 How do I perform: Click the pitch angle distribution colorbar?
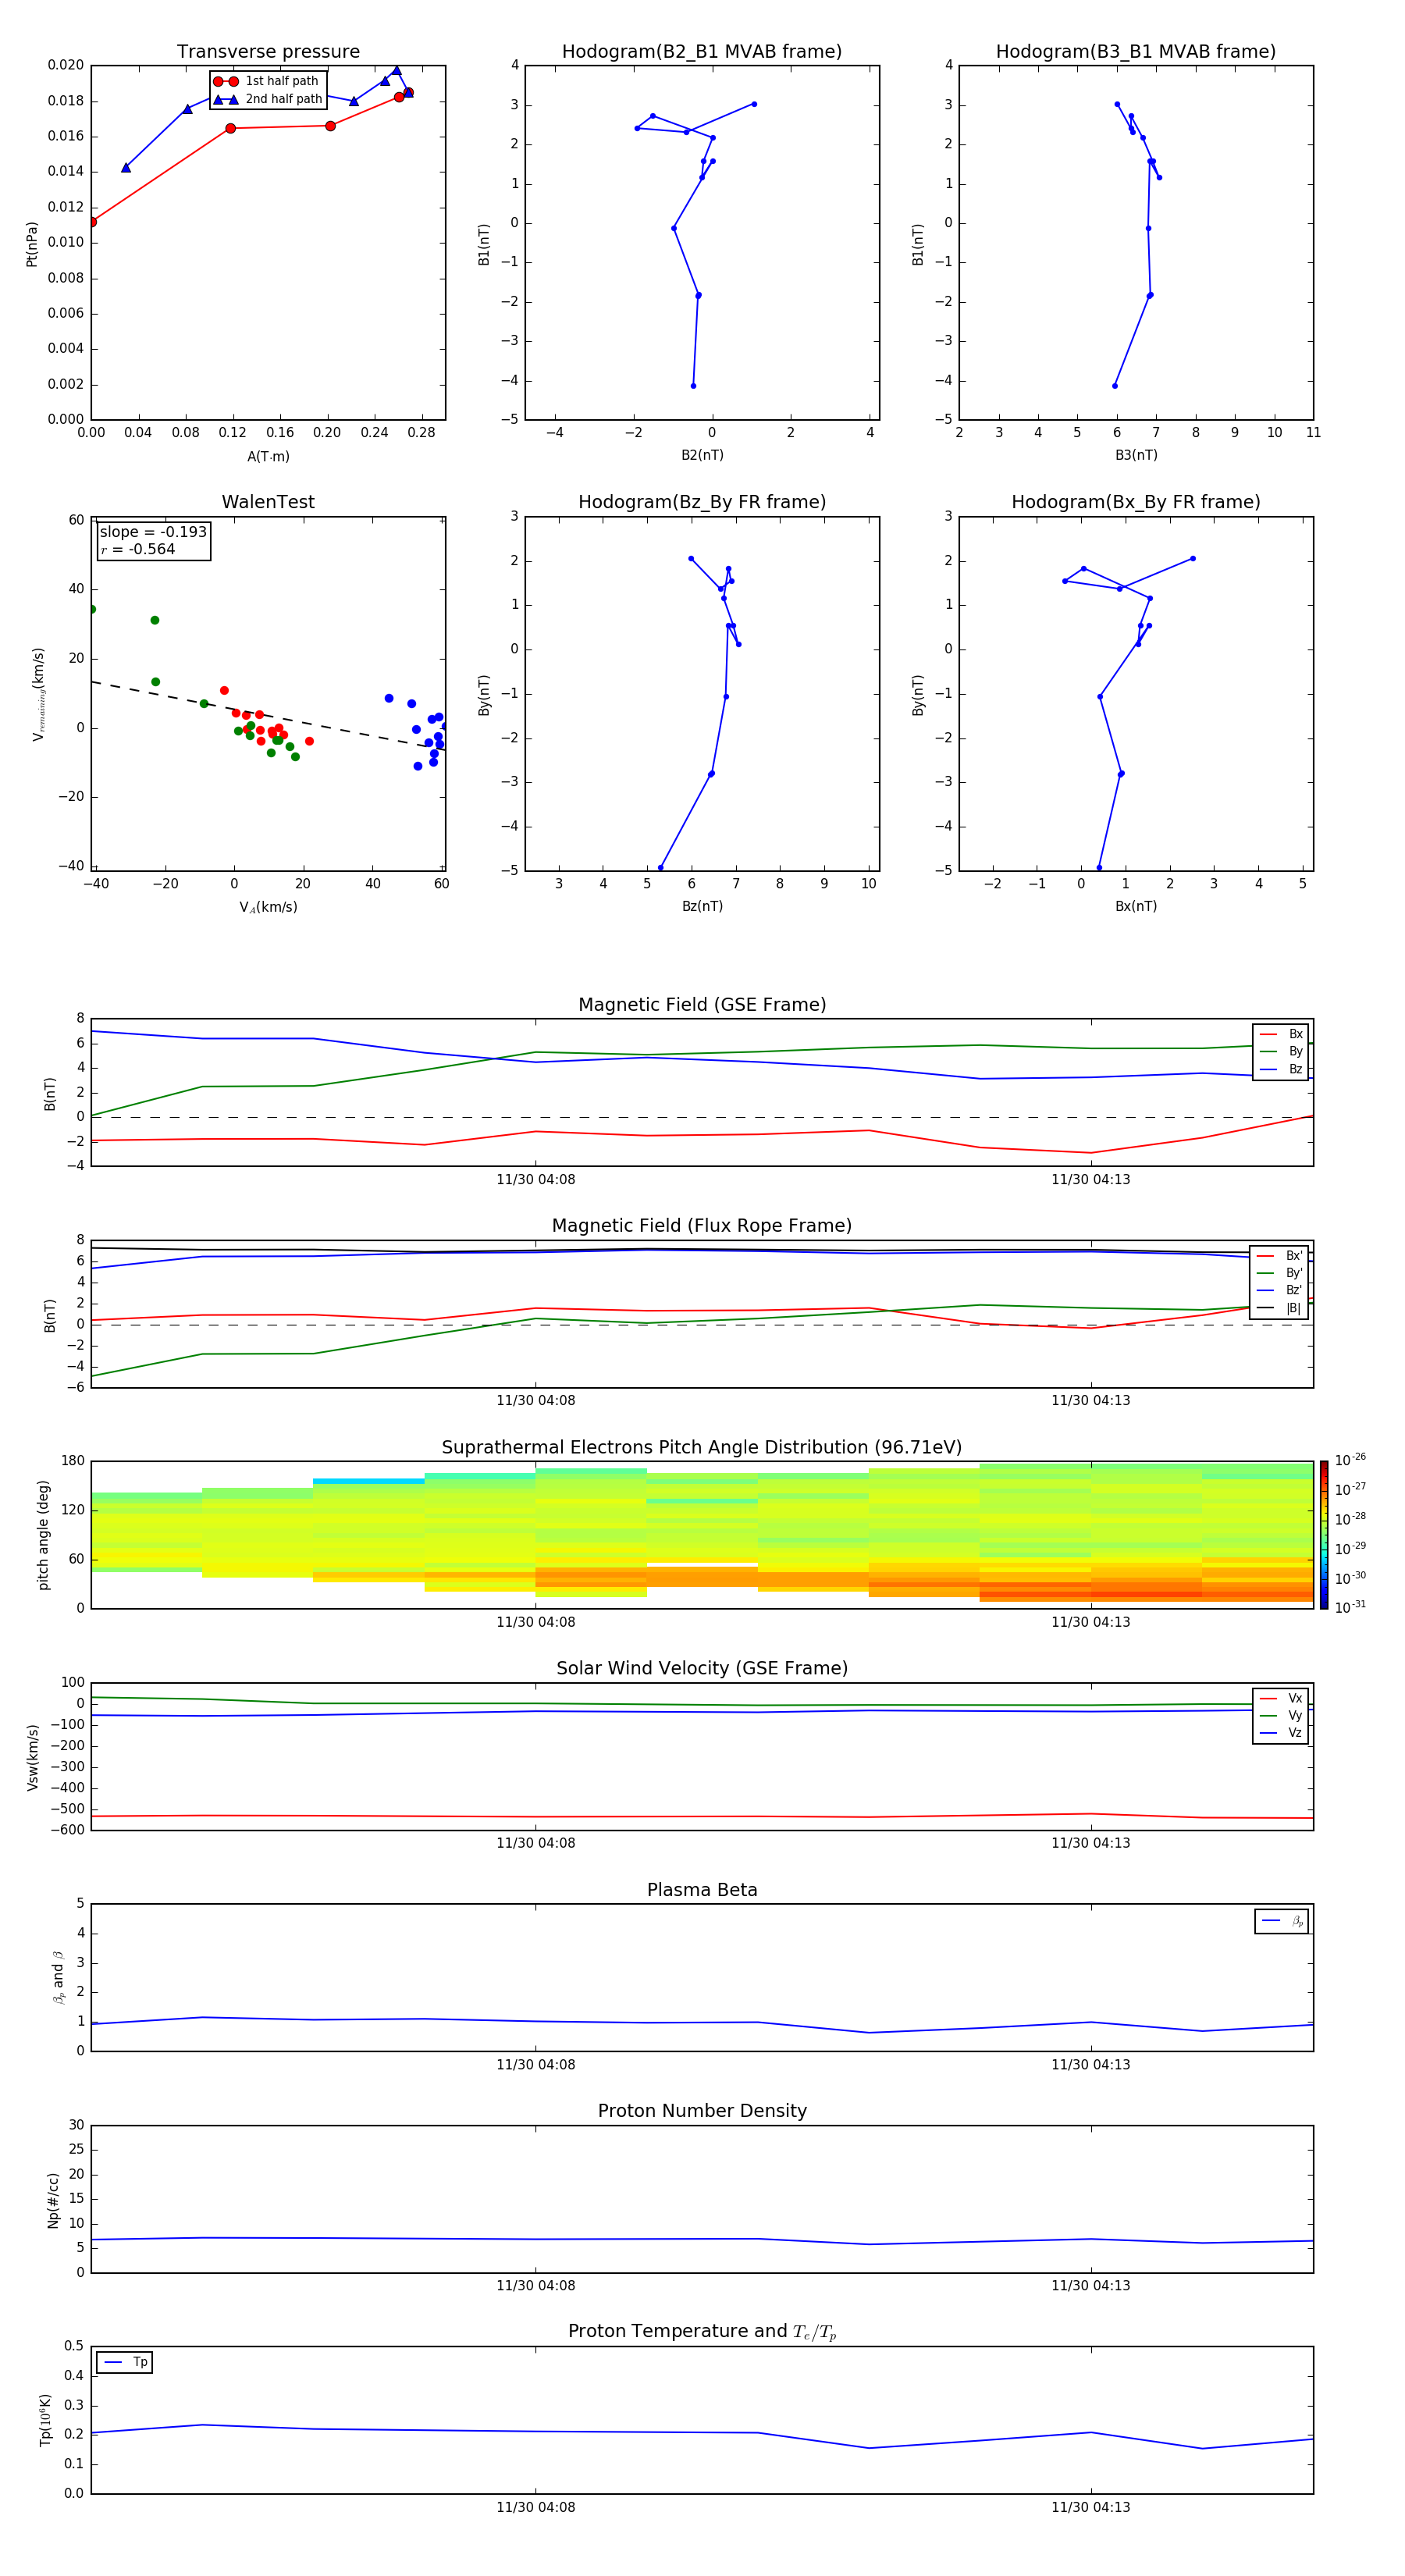point(1324,1535)
